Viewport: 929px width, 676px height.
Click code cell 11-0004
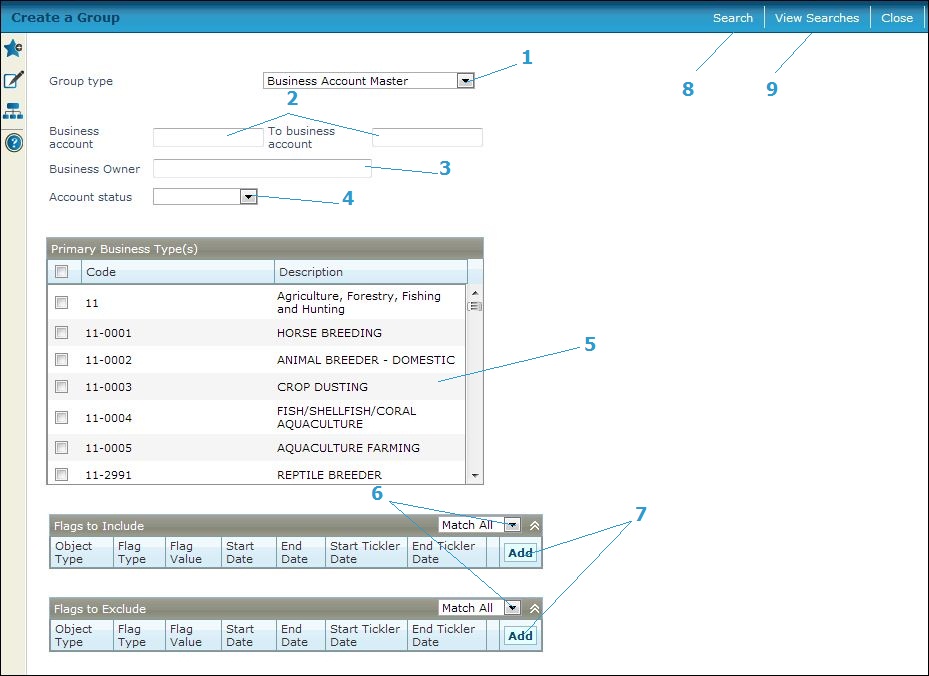[x=108, y=418]
